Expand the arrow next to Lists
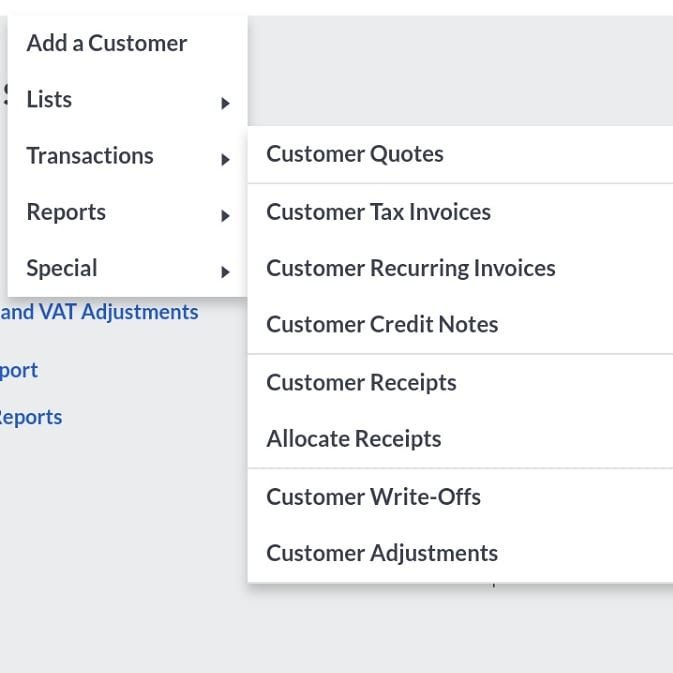Screen dimensions: 673x673 pyautogui.click(x=225, y=103)
